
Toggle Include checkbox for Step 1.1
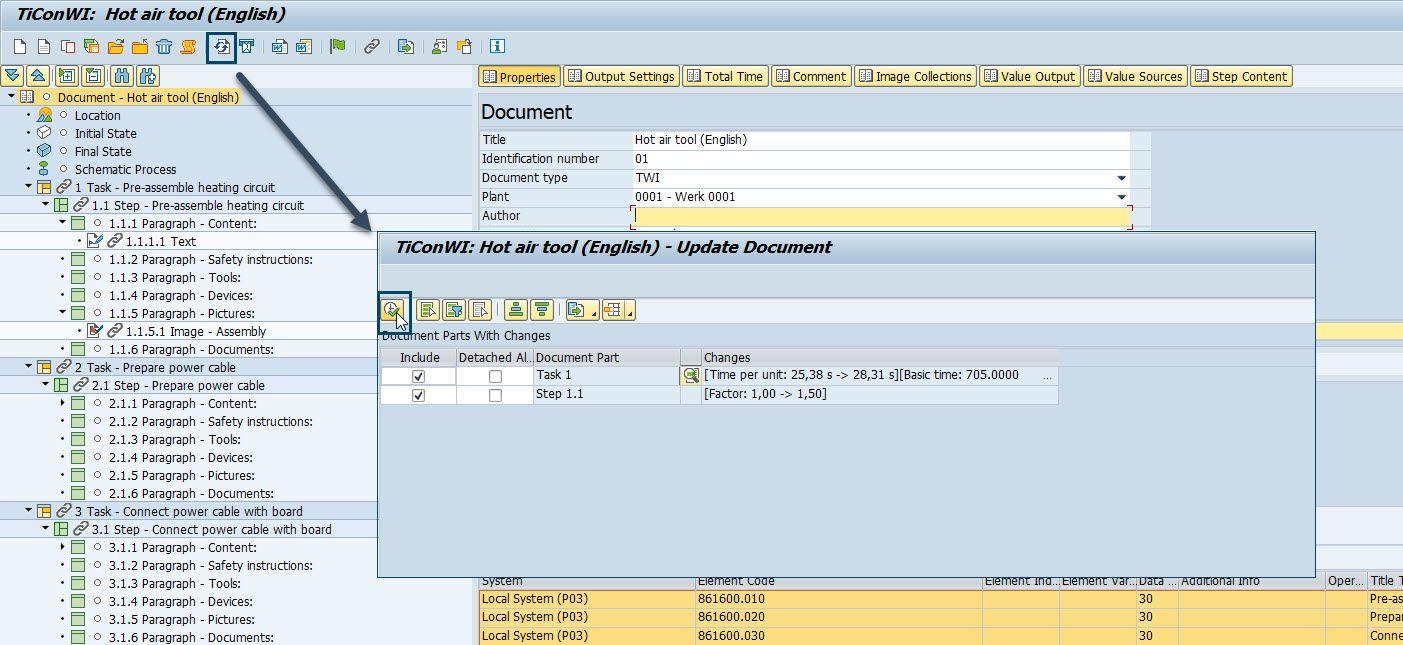point(418,395)
